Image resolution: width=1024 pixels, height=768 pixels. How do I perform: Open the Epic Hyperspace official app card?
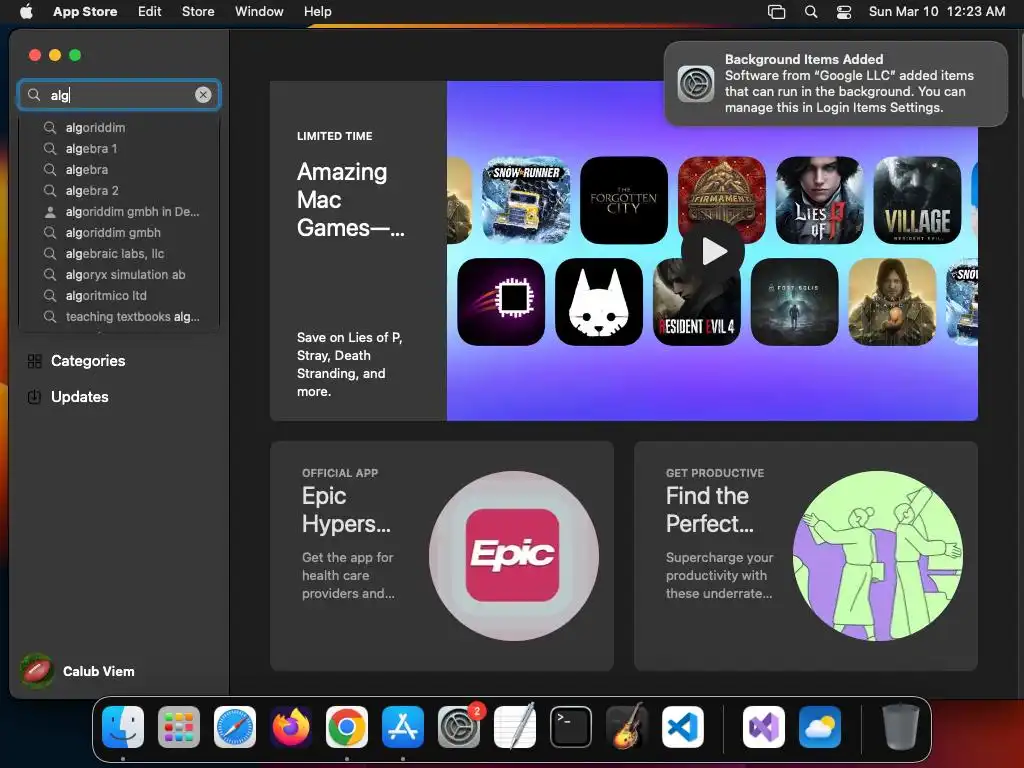point(441,556)
